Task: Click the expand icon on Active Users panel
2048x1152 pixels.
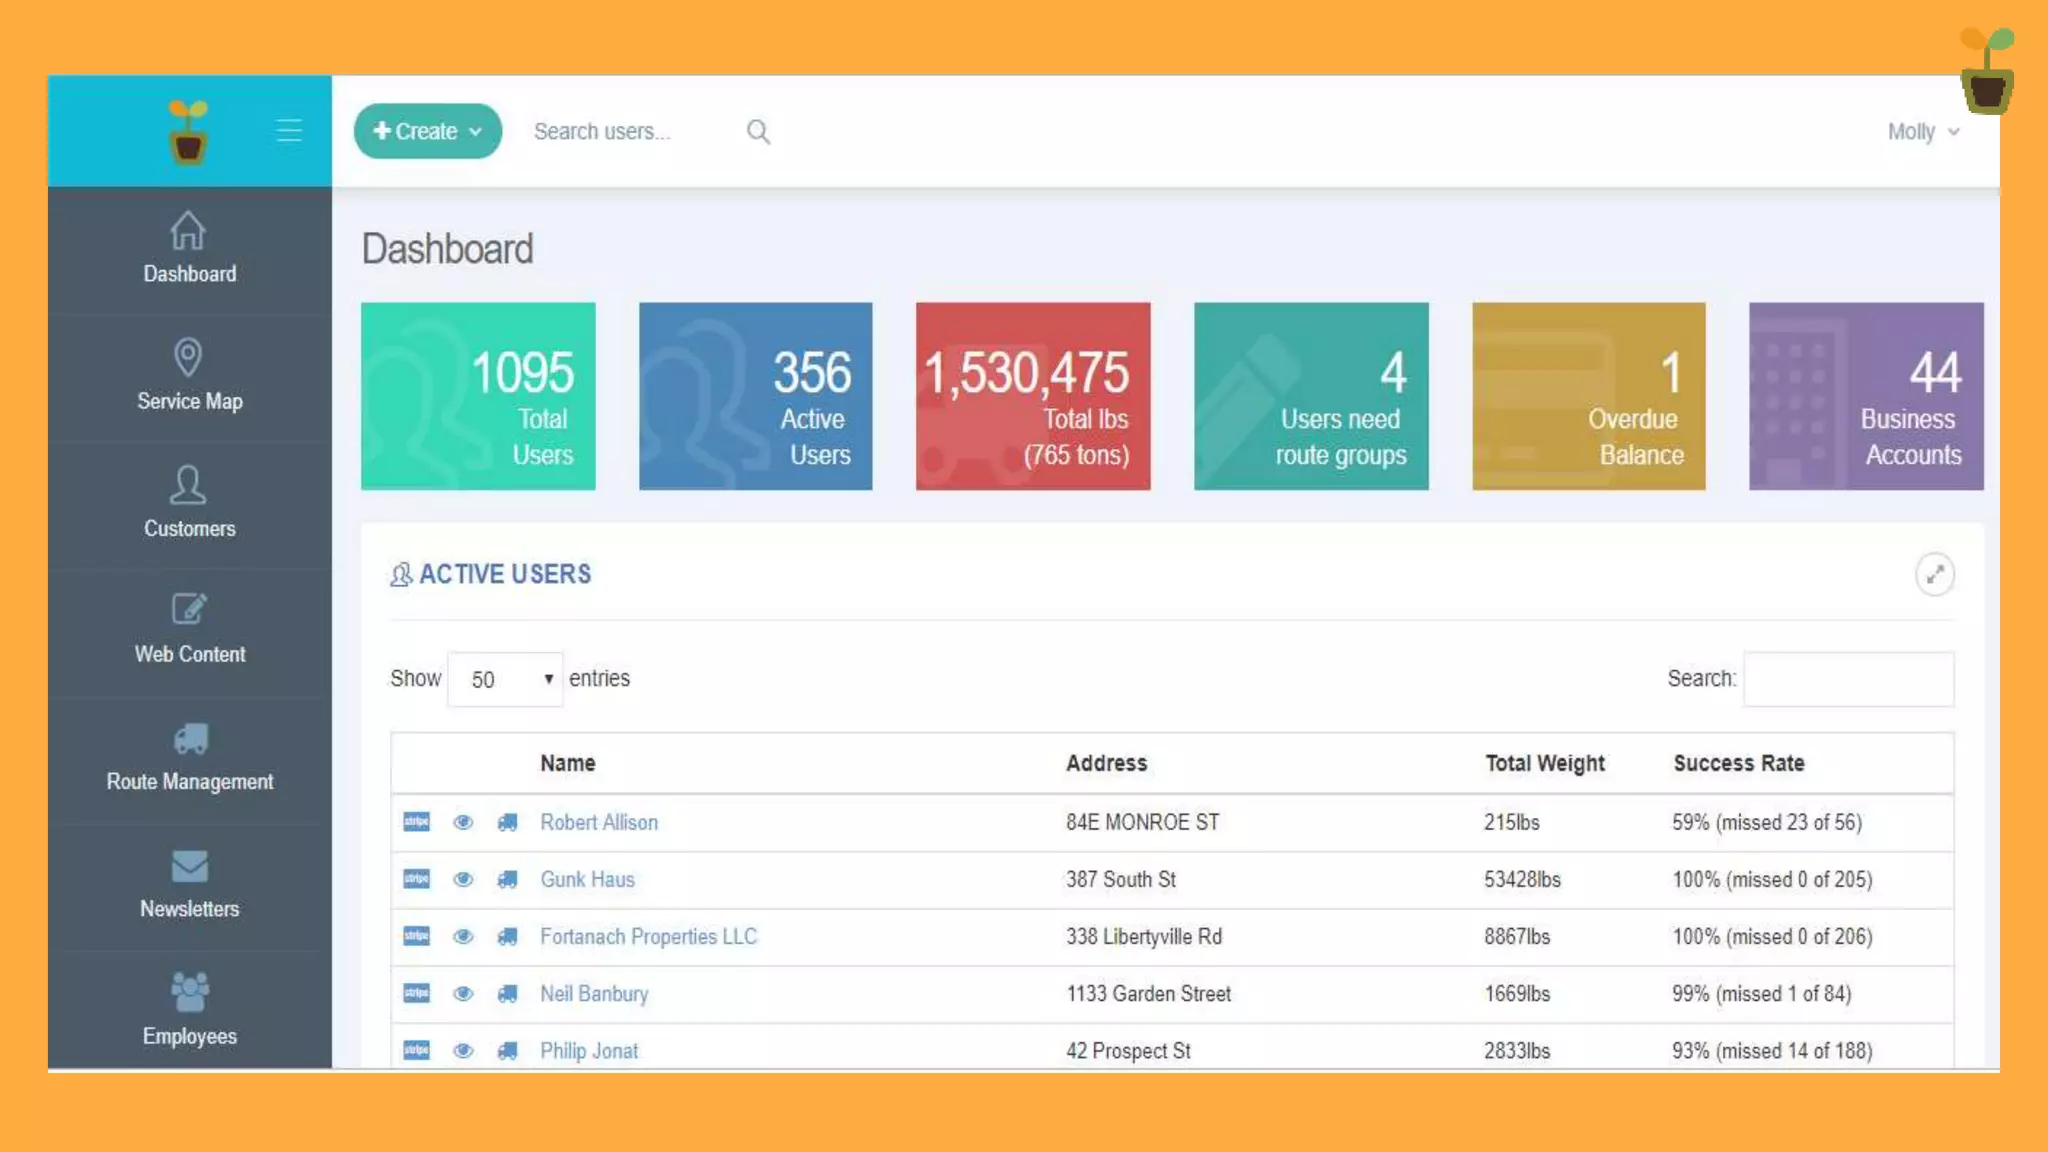Action: click(x=1934, y=575)
